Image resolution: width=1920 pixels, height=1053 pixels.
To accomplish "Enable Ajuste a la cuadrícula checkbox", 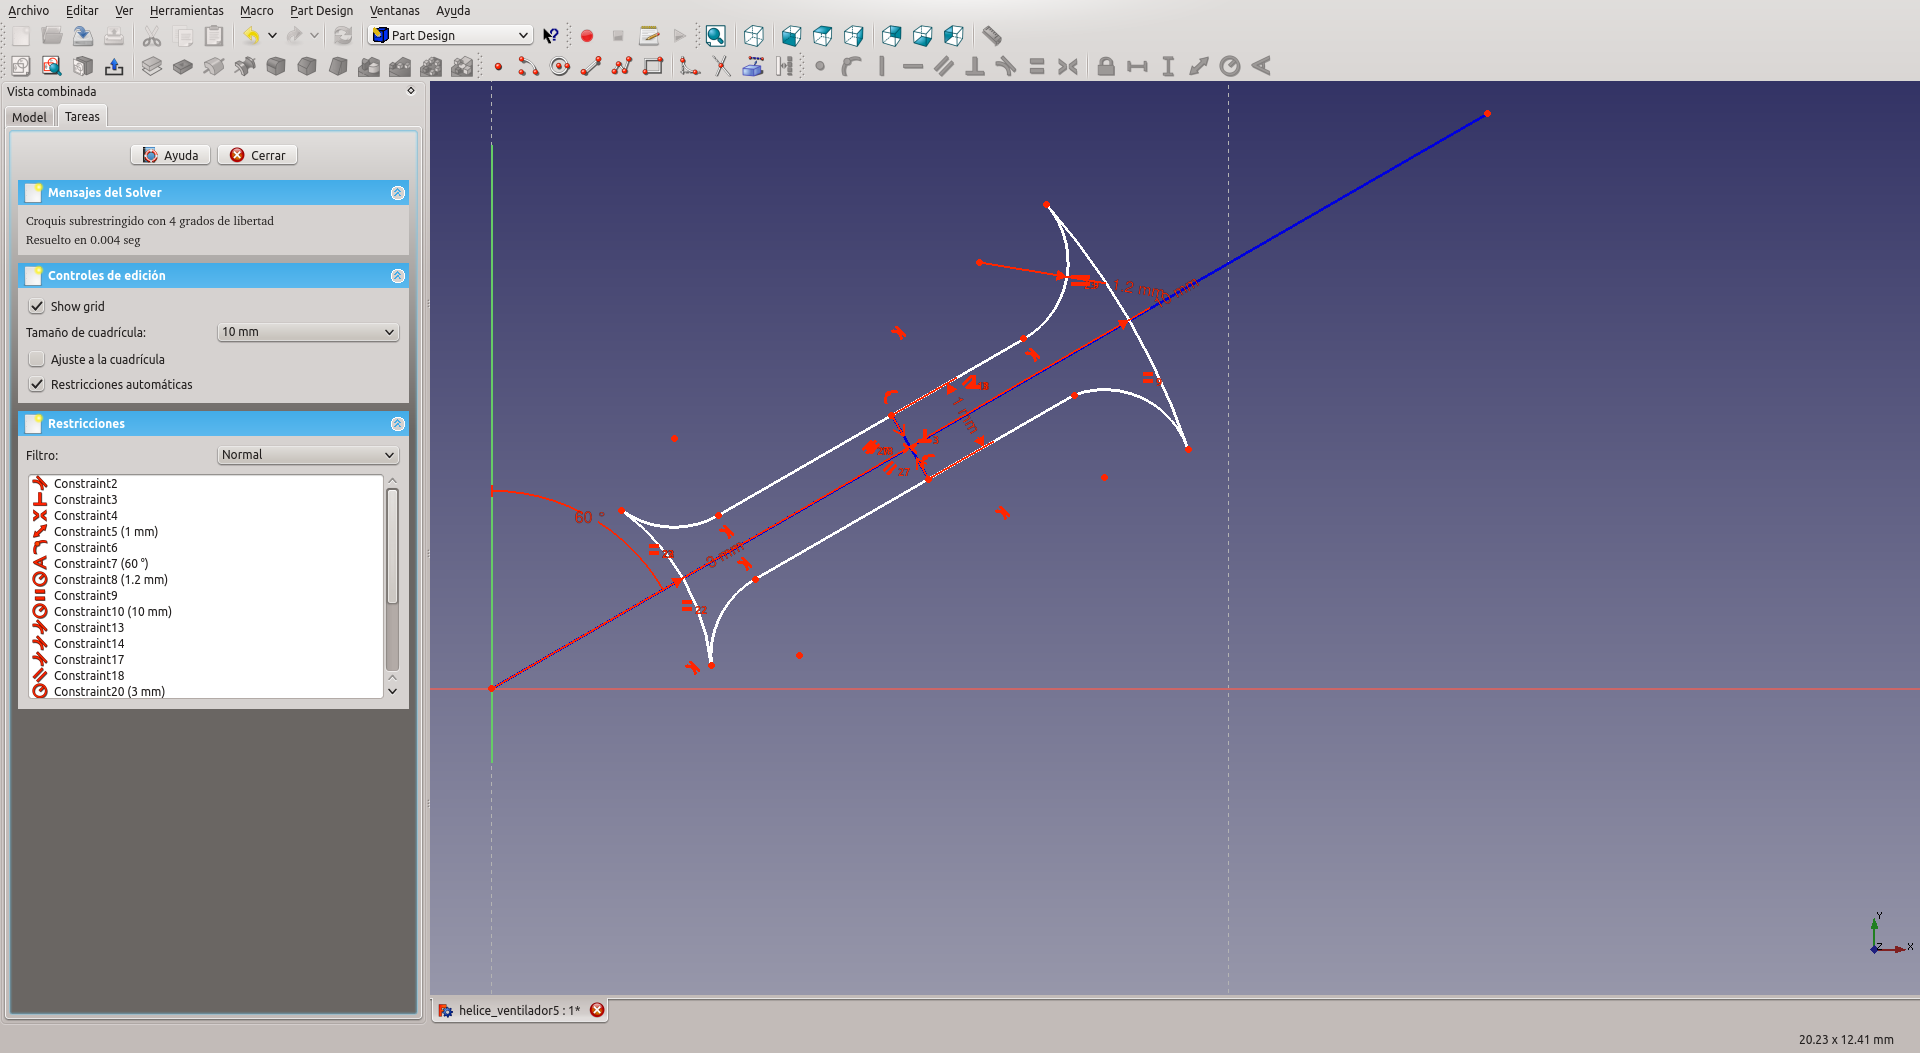I will (37, 359).
